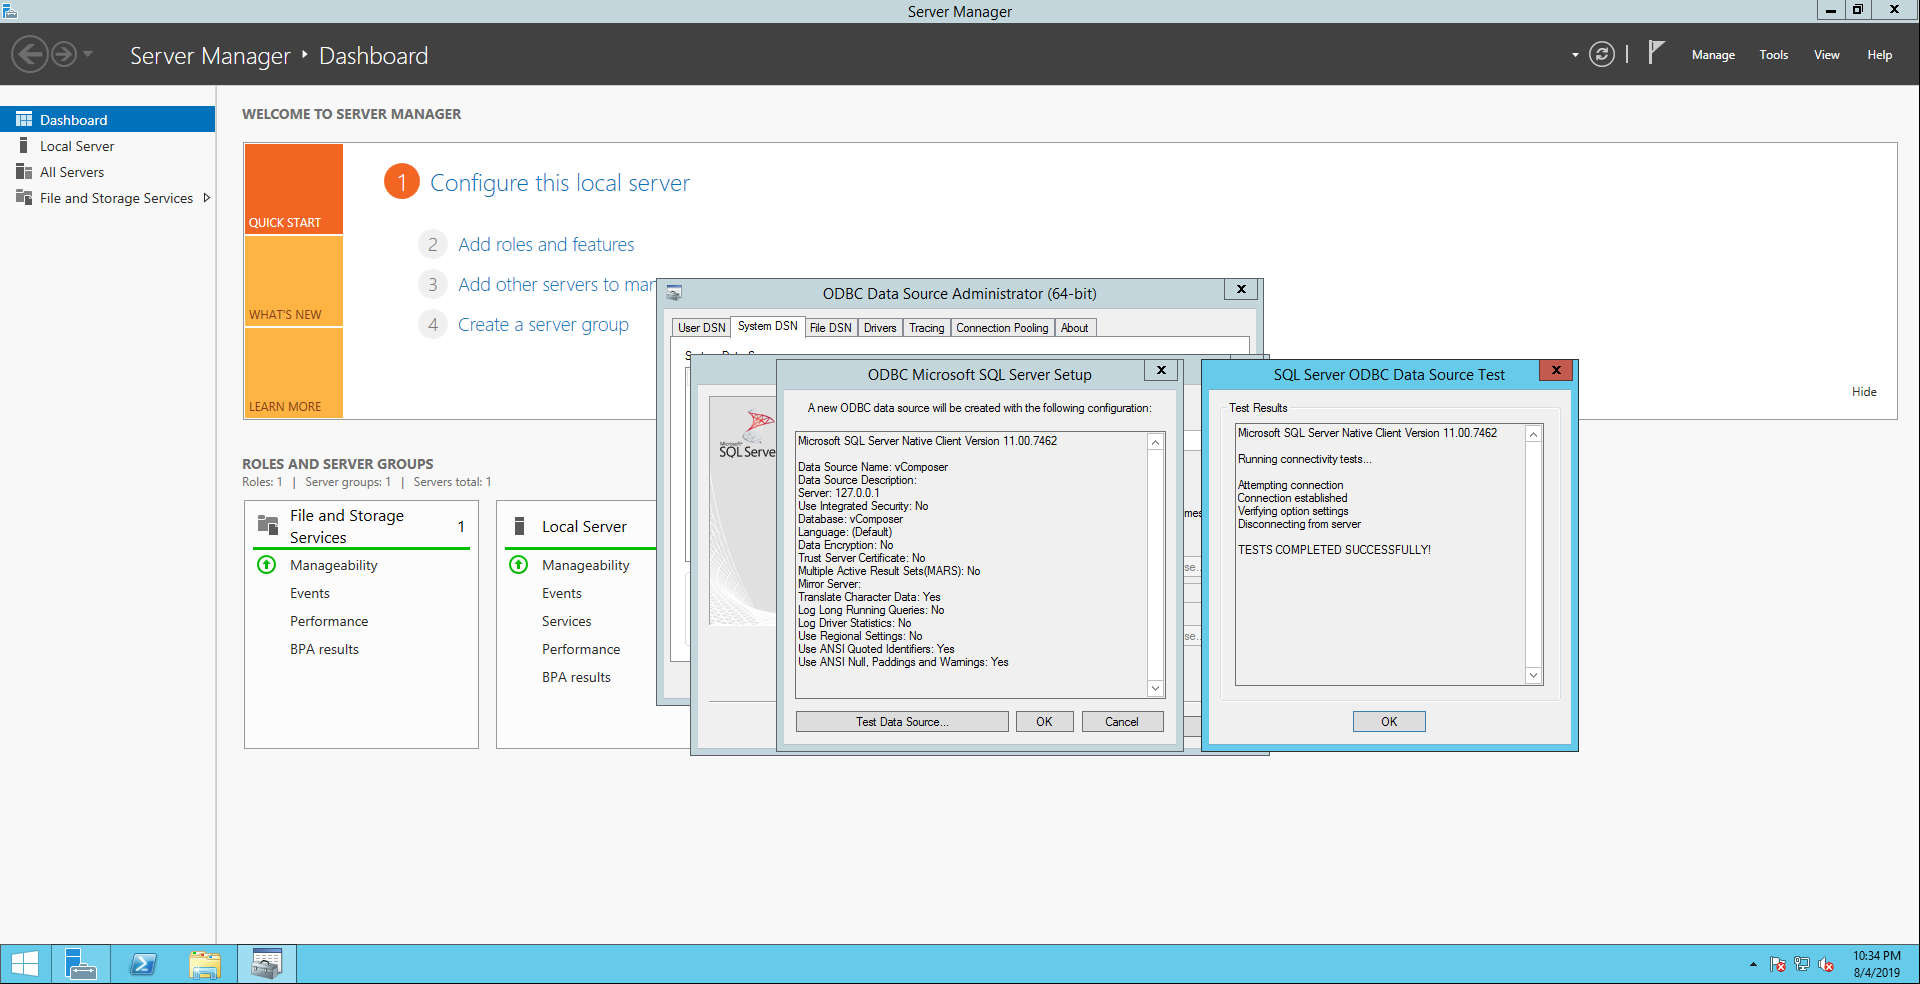This screenshot has width=1920, height=984.
Task: Click the Back navigation arrow
Action: pyautogui.click(x=30, y=54)
